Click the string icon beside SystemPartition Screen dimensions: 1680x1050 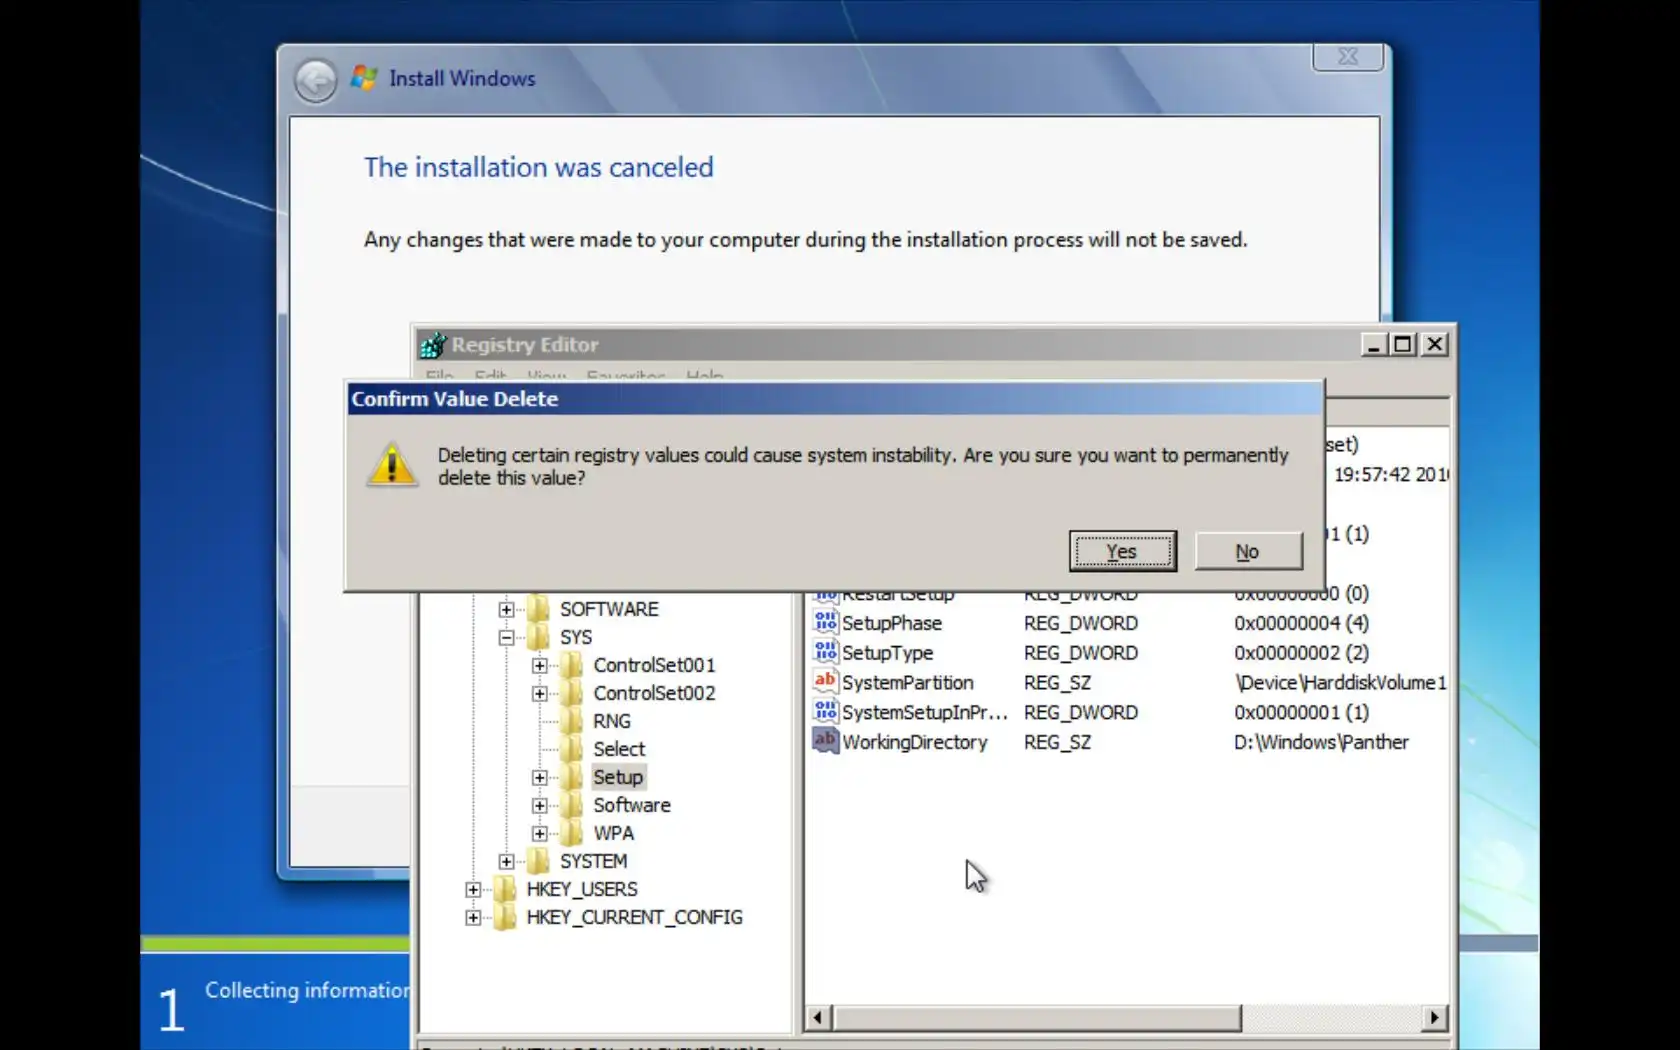(x=825, y=682)
